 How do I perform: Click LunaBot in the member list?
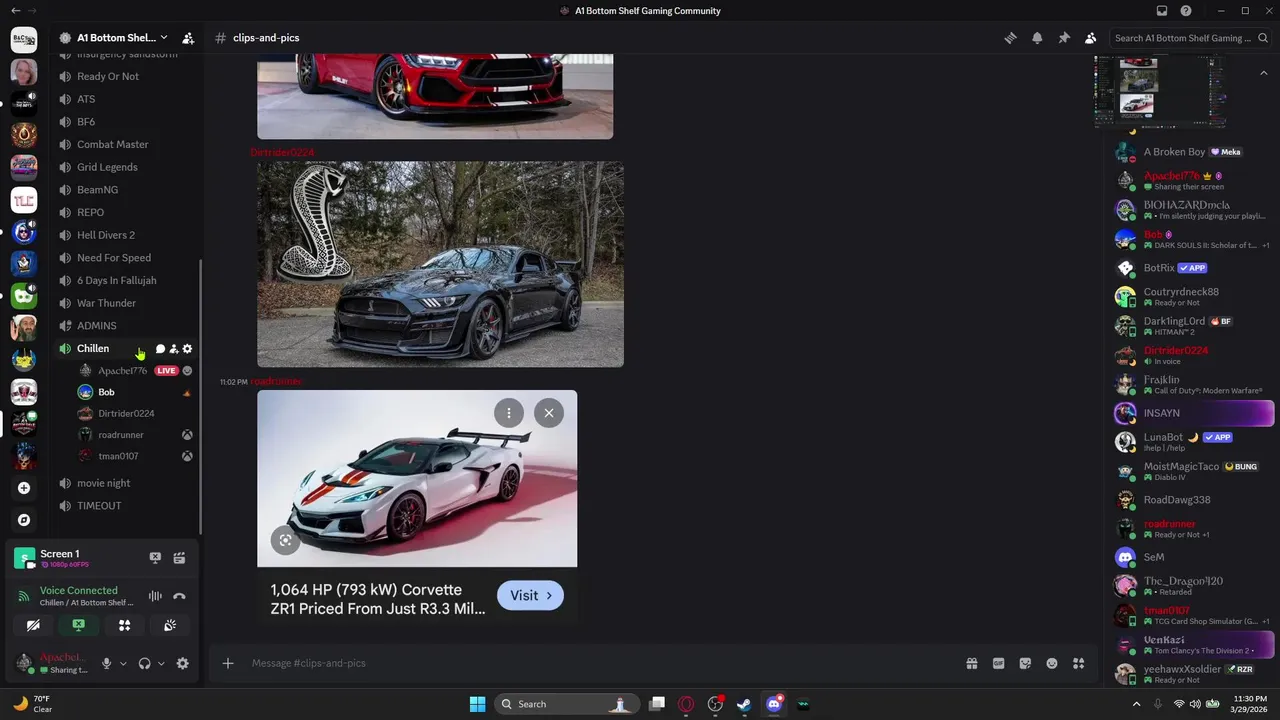pyautogui.click(x=1194, y=442)
